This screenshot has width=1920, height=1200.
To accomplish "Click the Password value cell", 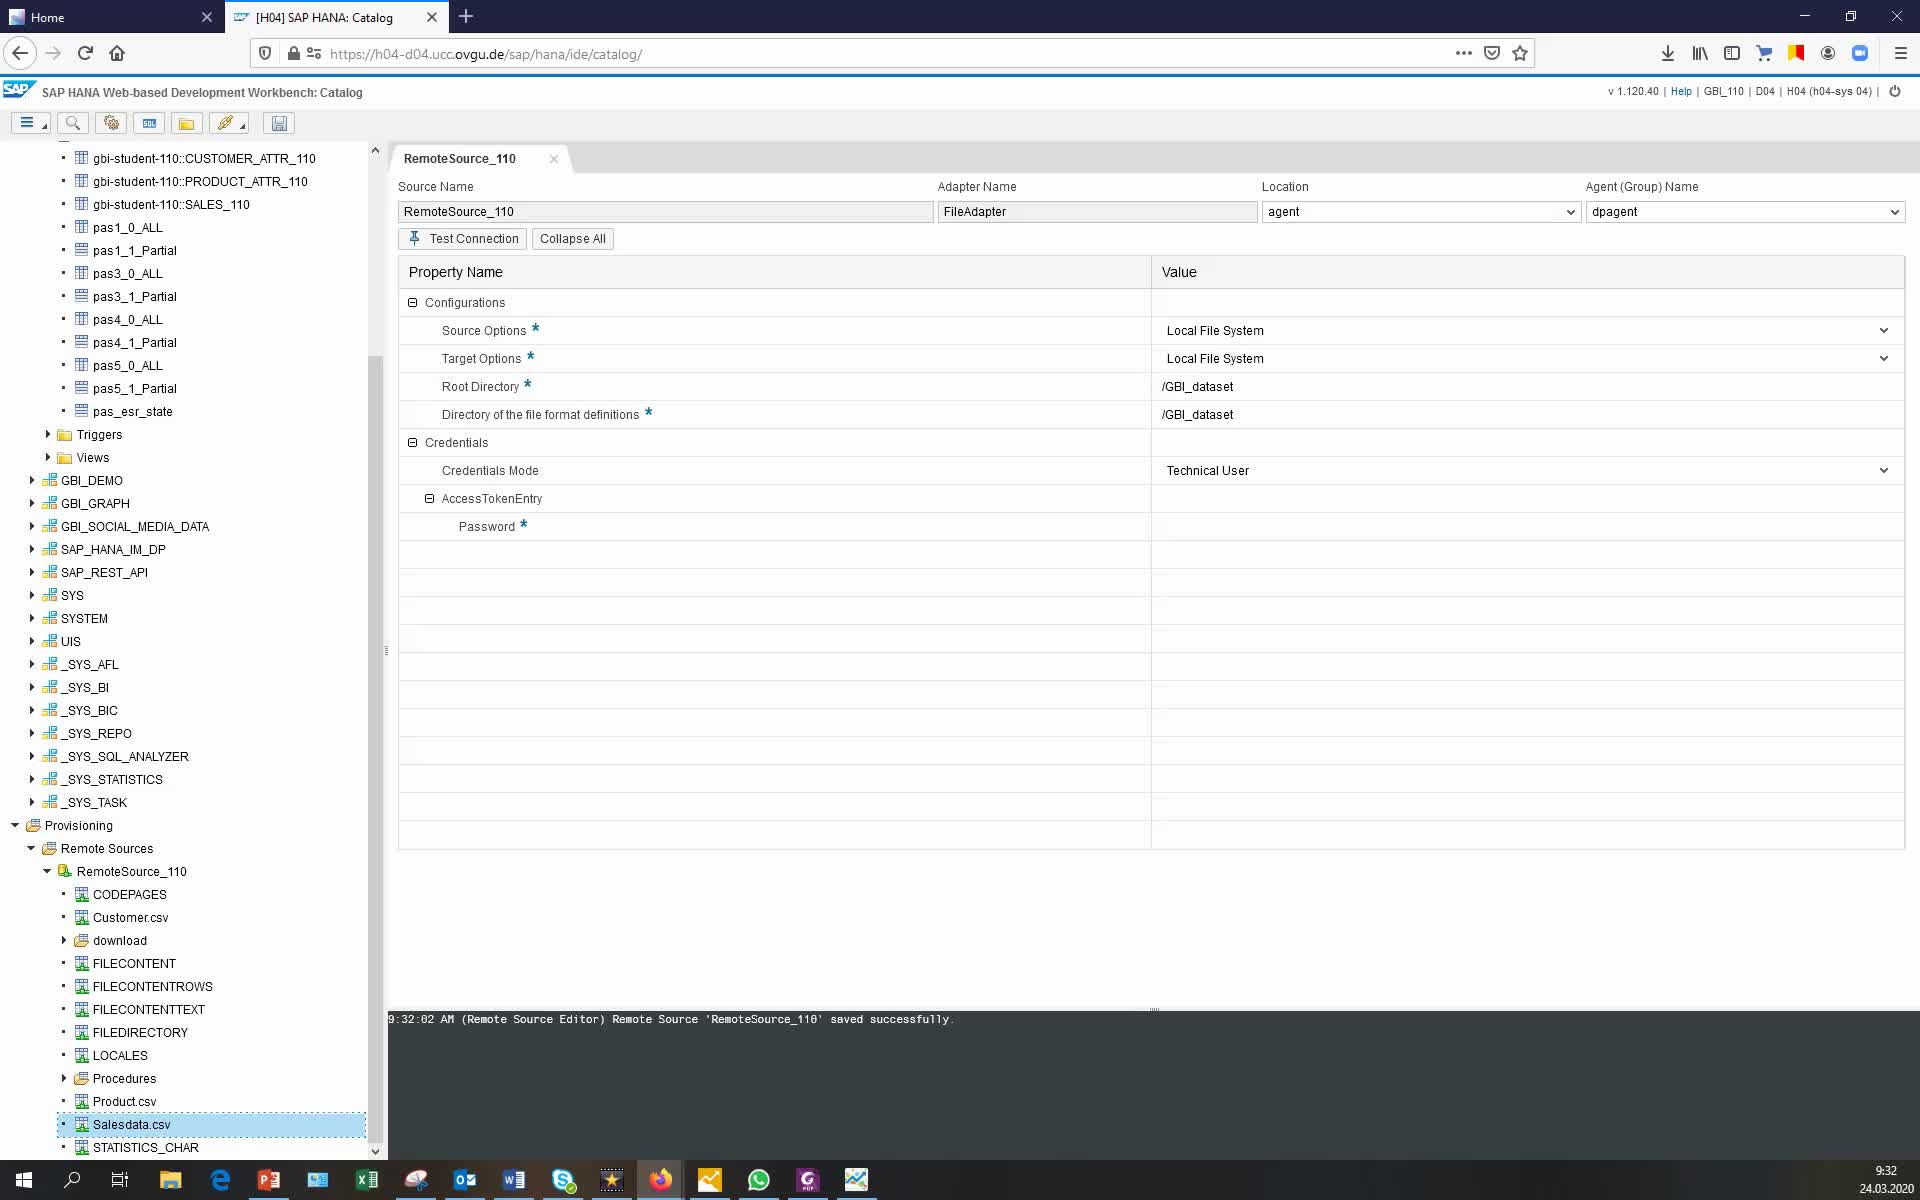I will tap(1527, 526).
